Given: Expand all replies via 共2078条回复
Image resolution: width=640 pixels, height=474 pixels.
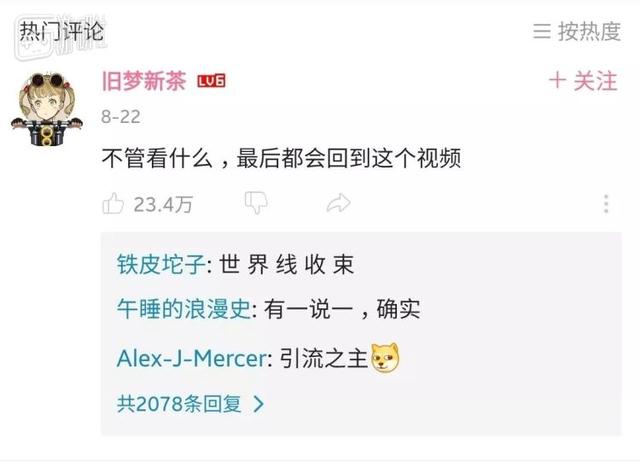Looking at the screenshot, I should pos(191,404).
